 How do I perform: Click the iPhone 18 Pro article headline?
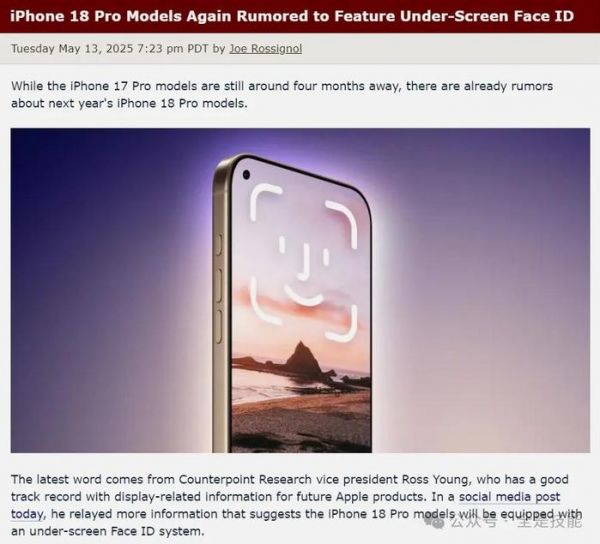pyautogui.click(x=292, y=16)
